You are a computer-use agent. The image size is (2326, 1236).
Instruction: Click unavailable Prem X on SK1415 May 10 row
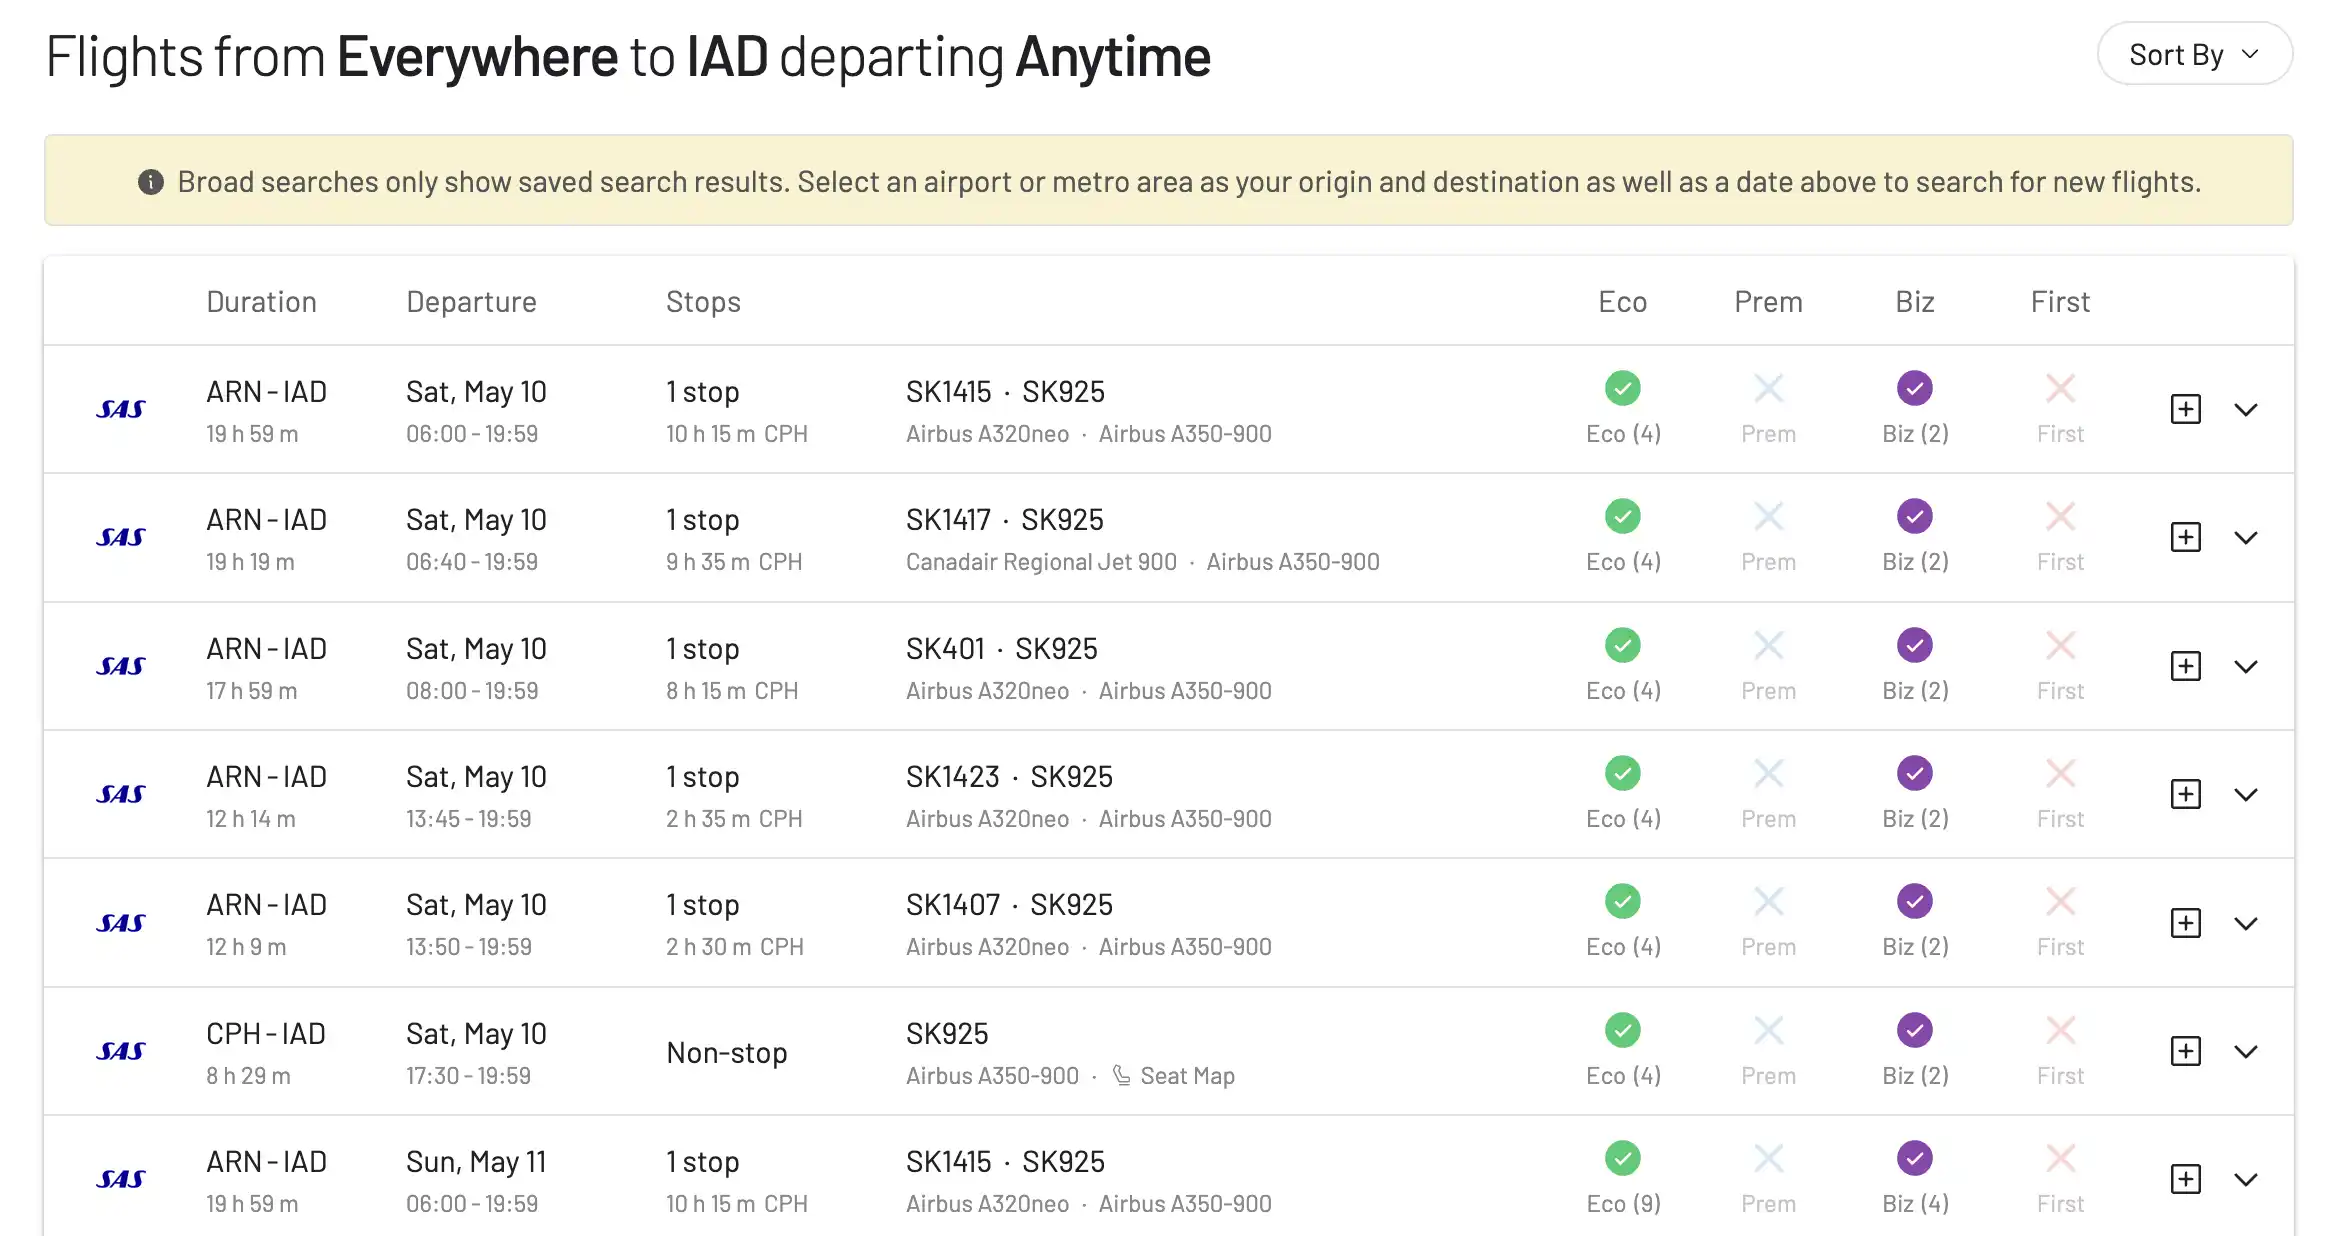pyautogui.click(x=1768, y=388)
